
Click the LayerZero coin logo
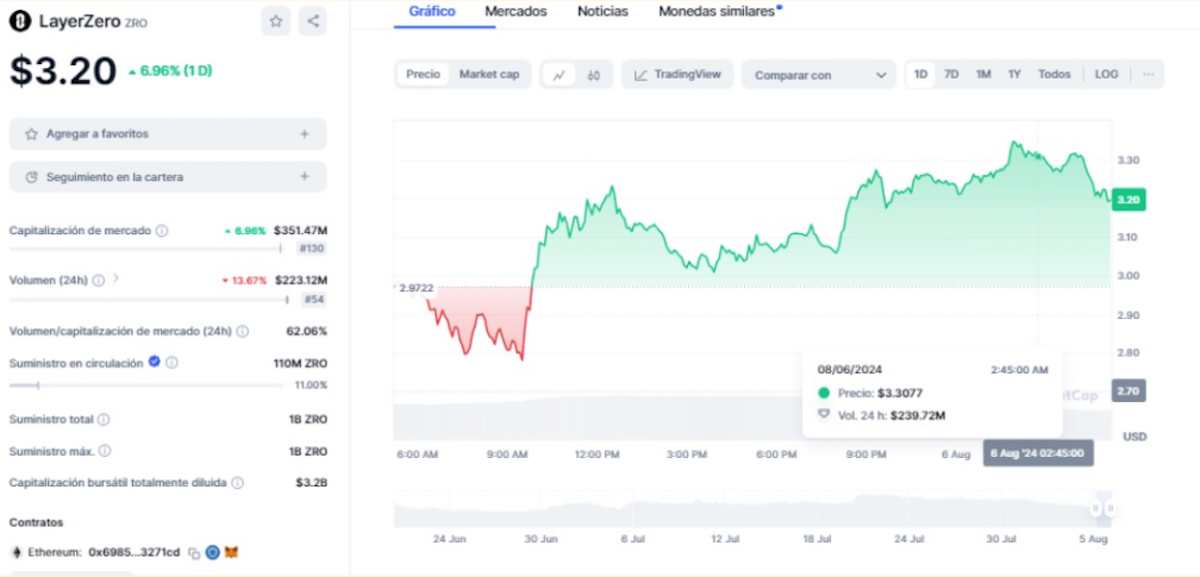pos(20,21)
